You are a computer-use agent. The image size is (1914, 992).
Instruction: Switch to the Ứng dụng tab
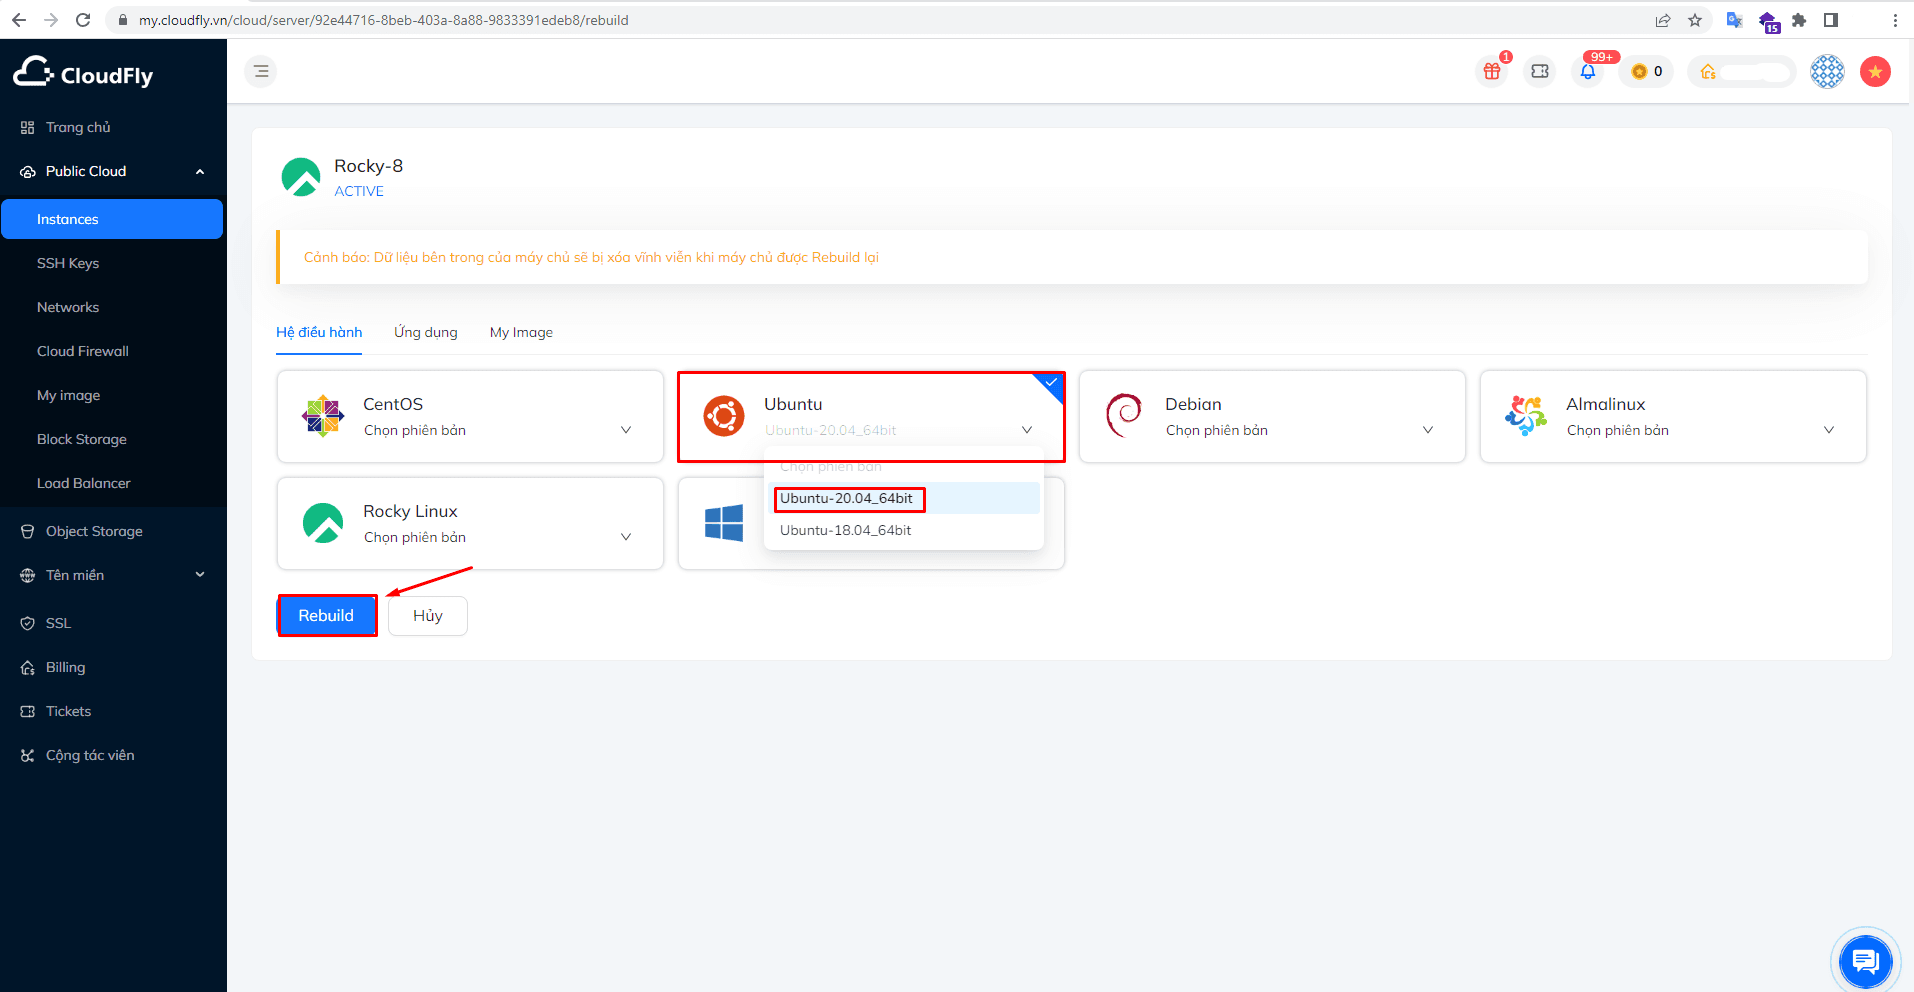coord(425,332)
